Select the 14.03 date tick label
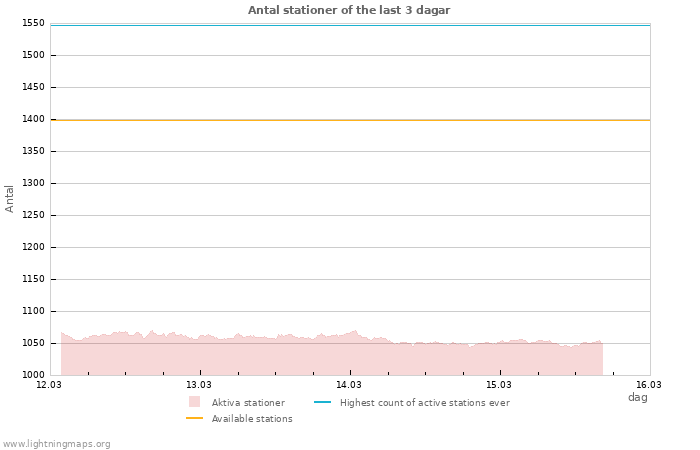 pos(349,384)
